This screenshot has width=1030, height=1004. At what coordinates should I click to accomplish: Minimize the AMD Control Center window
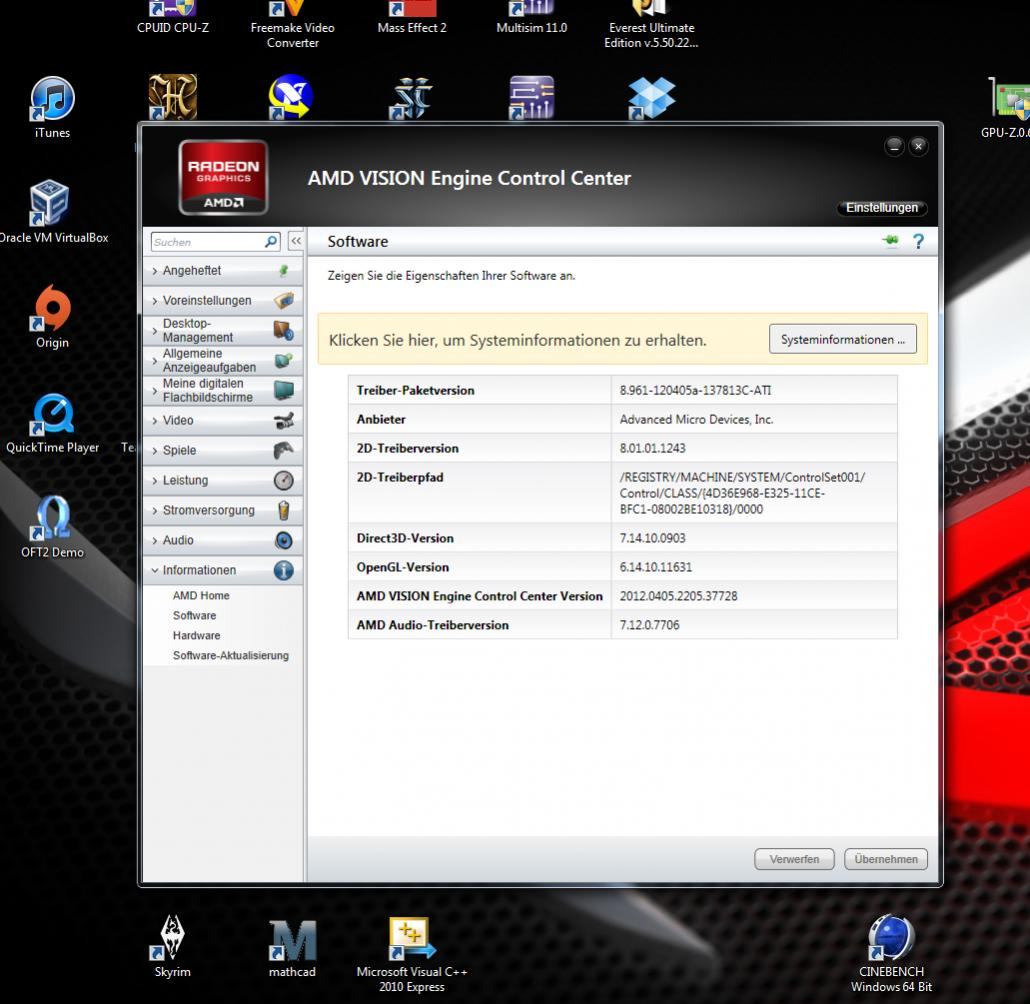tap(894, 146)
